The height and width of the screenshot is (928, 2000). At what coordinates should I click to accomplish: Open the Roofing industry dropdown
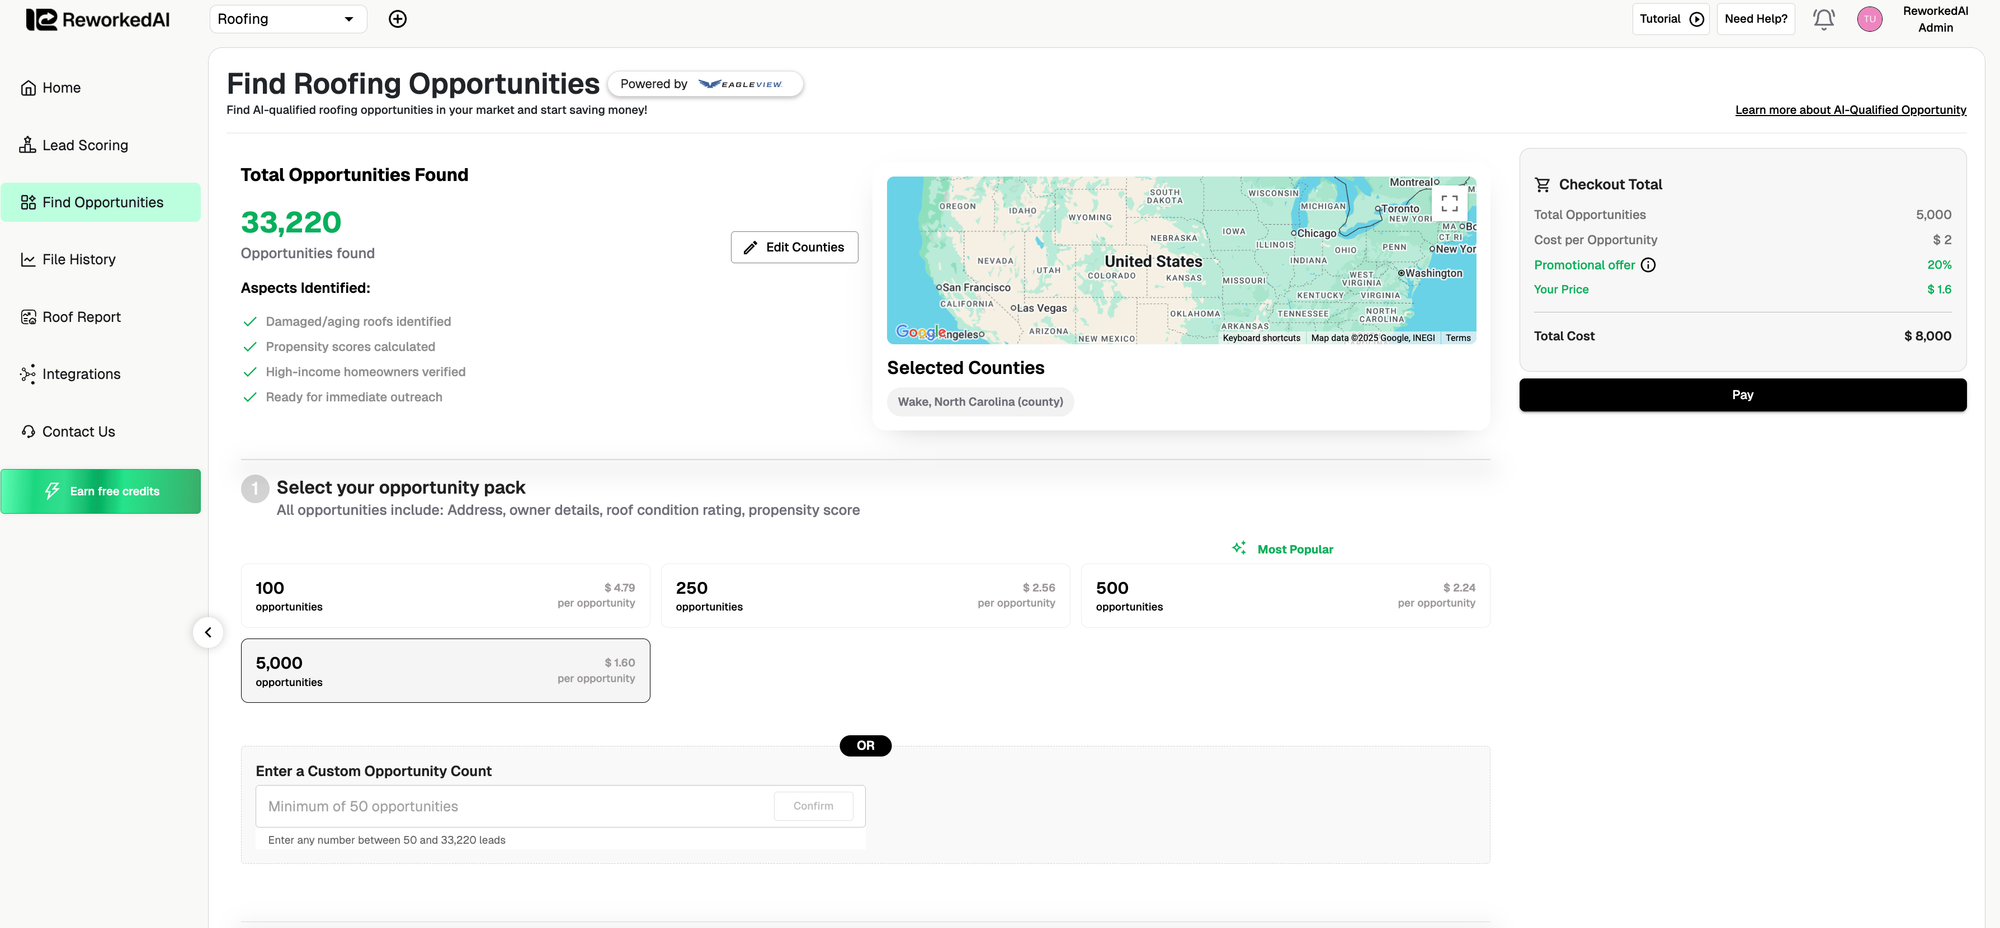tap(288, 19)
